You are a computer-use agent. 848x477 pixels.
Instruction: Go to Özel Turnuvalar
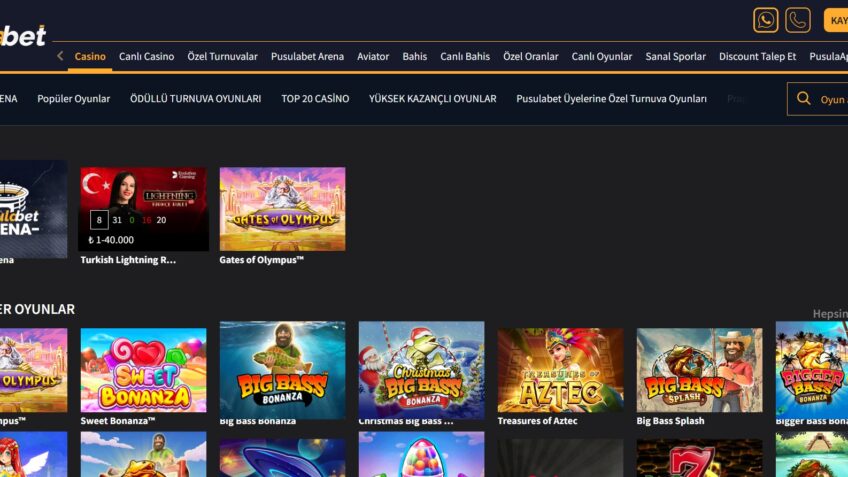point(222,56)
